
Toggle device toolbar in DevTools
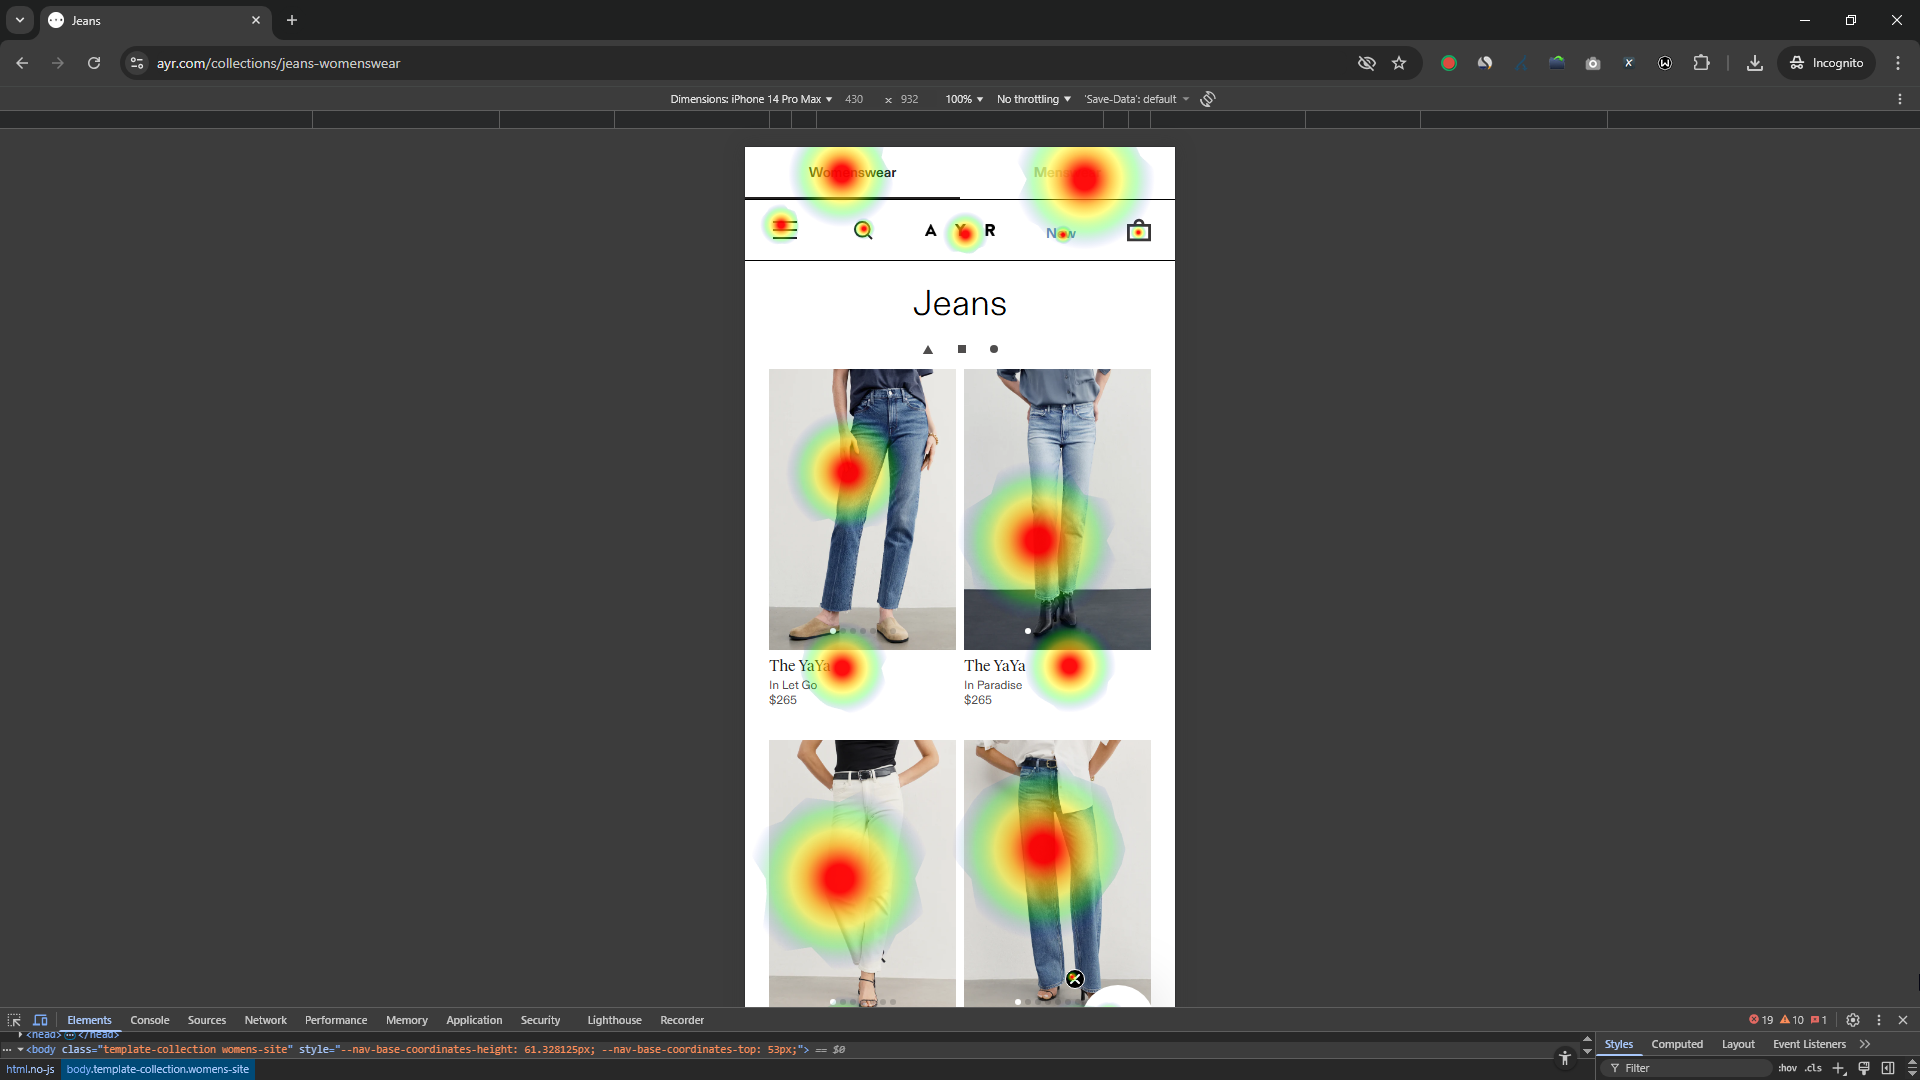[40, 1020]
